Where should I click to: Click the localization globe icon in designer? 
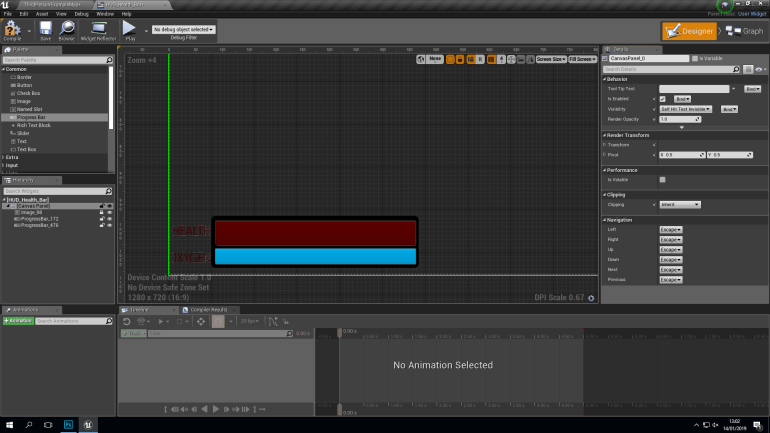point(421,59)
